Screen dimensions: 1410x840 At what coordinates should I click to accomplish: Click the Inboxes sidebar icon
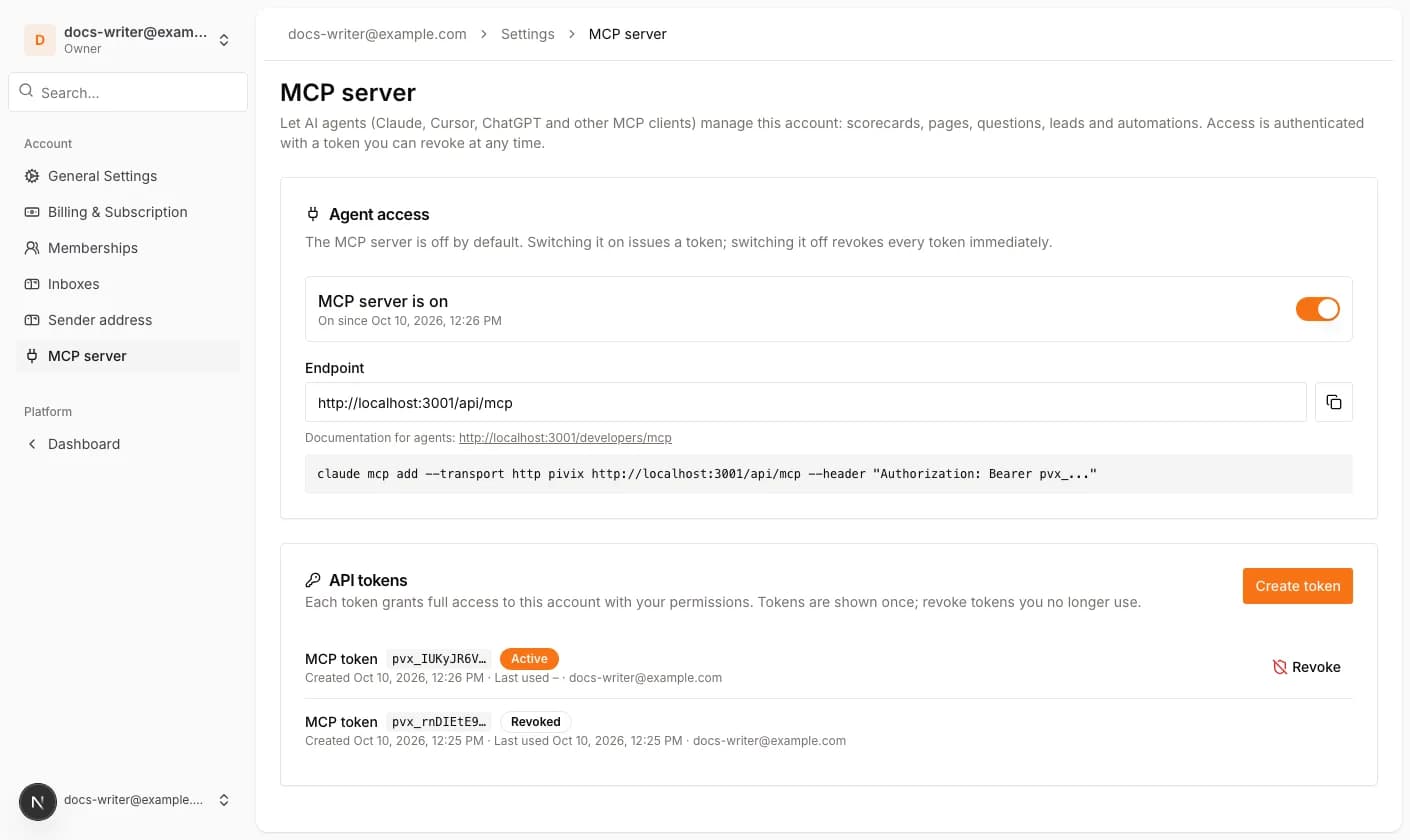(x=32, y=284)
